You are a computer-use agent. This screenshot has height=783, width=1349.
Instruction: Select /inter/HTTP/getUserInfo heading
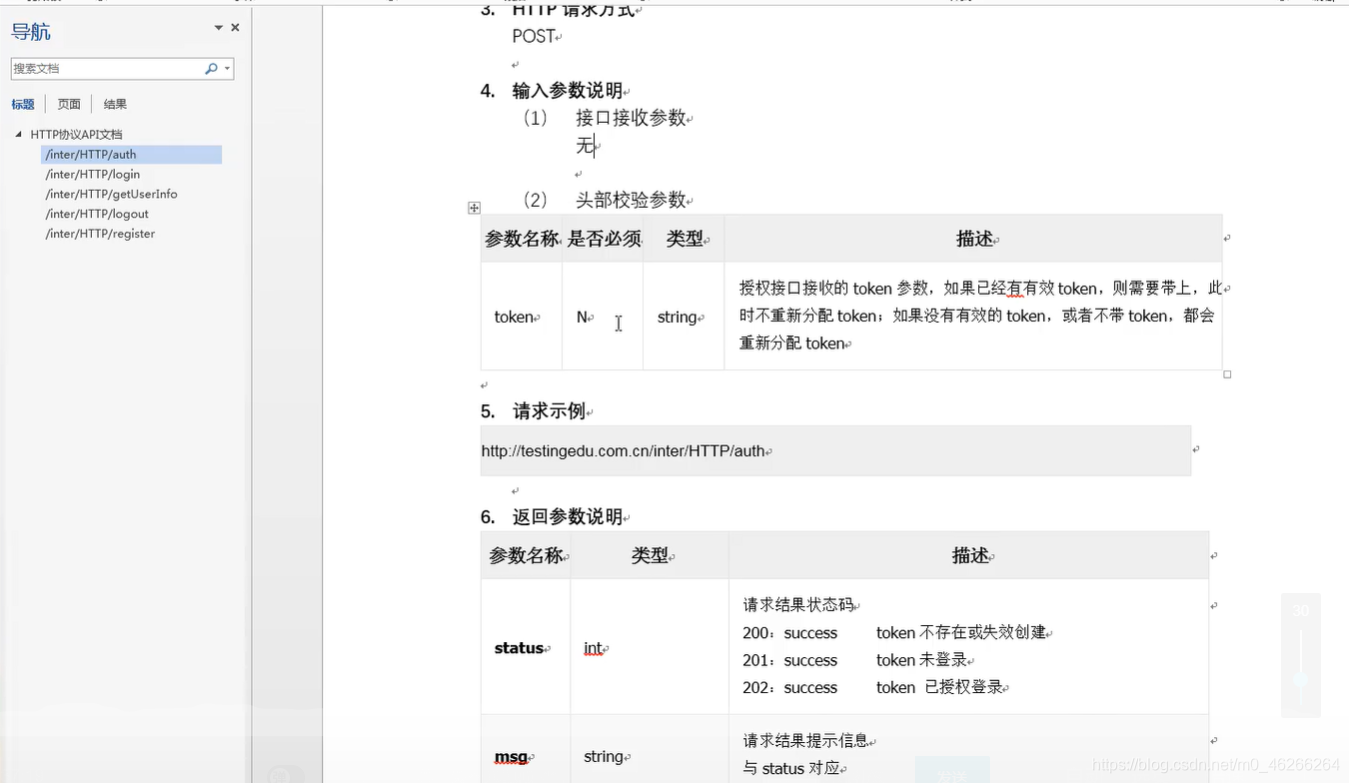[x=111, y=194]
